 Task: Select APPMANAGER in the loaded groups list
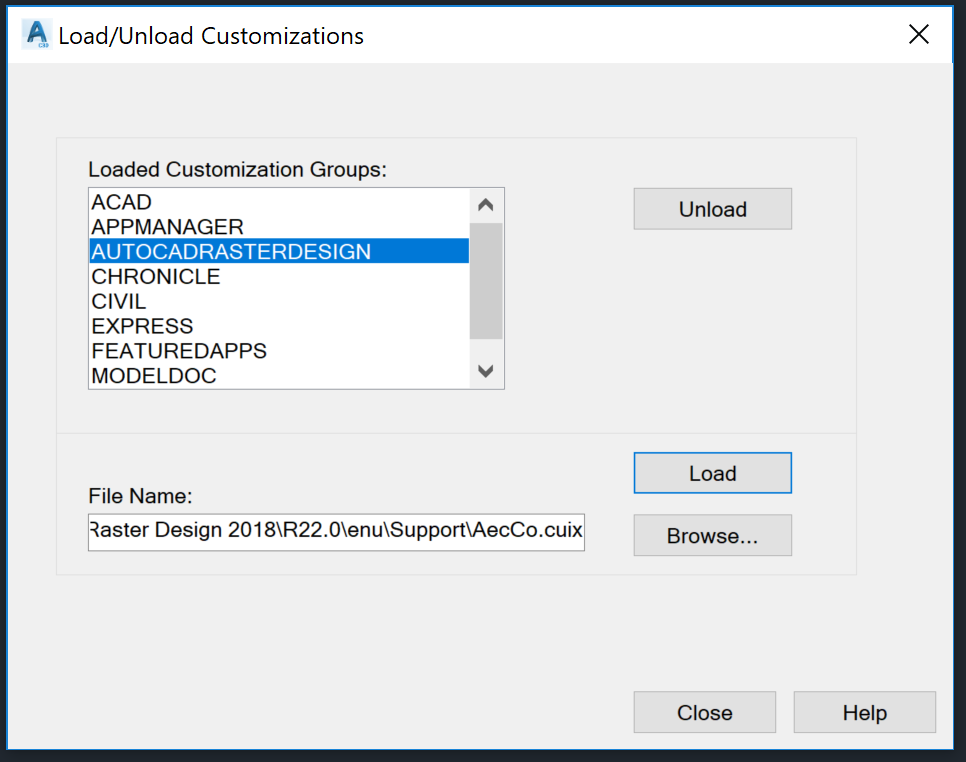pyautogui.click(x=279, y=227)
